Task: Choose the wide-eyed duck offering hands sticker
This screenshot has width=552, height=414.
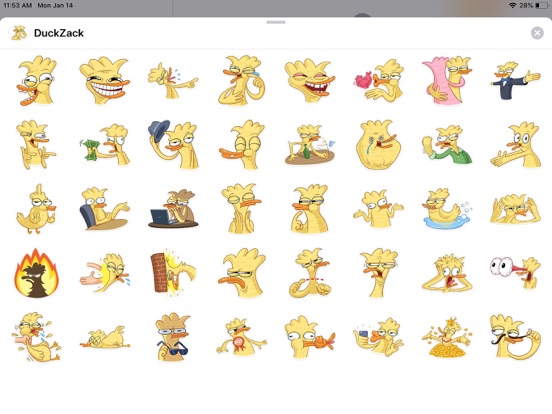Action: click(x=515, y=145)
